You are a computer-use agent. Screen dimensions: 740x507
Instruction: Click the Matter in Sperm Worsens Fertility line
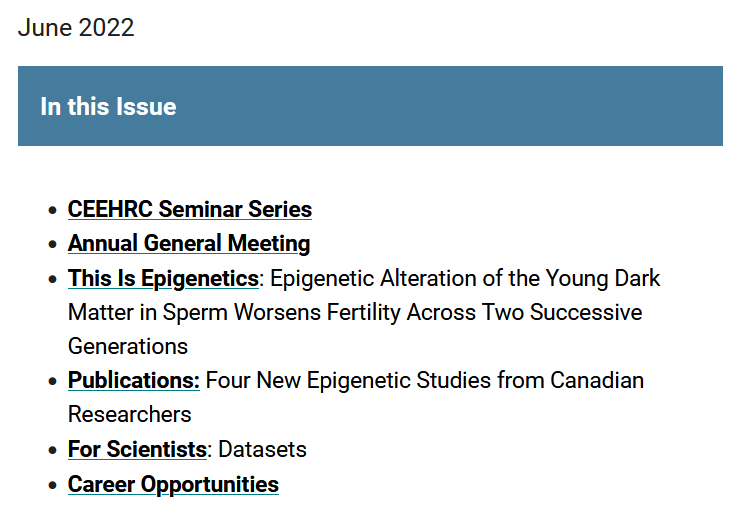click(355, 312)
